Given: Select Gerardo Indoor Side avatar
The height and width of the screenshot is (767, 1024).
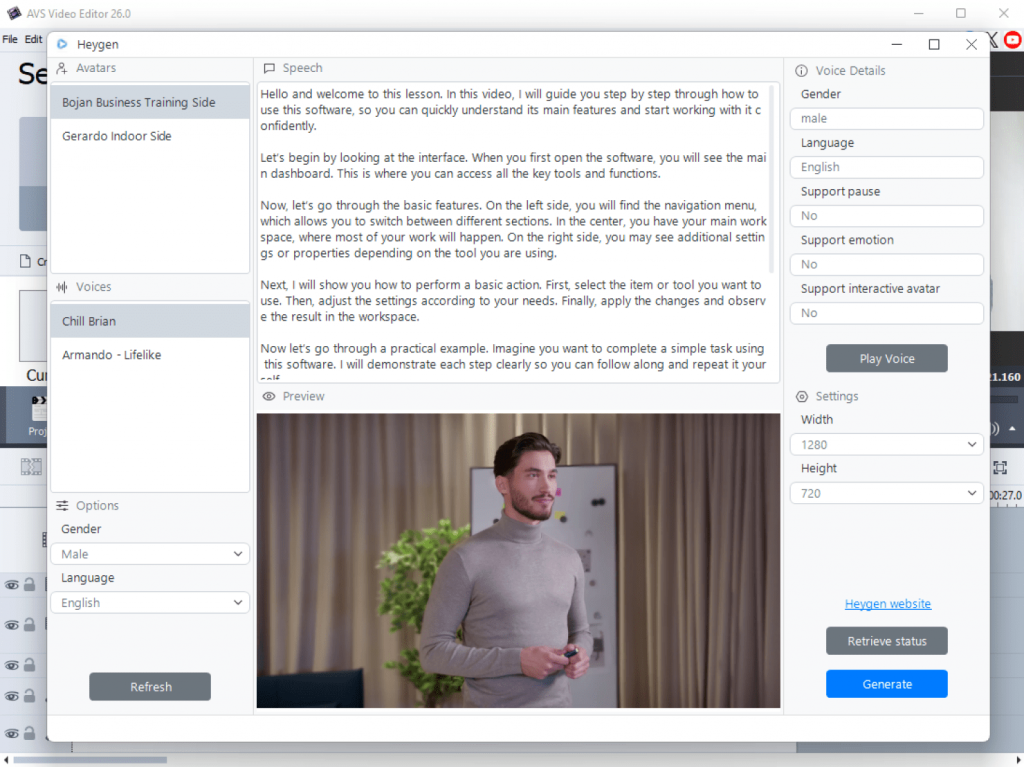Looking at the screenshot, I should [150, 136].
